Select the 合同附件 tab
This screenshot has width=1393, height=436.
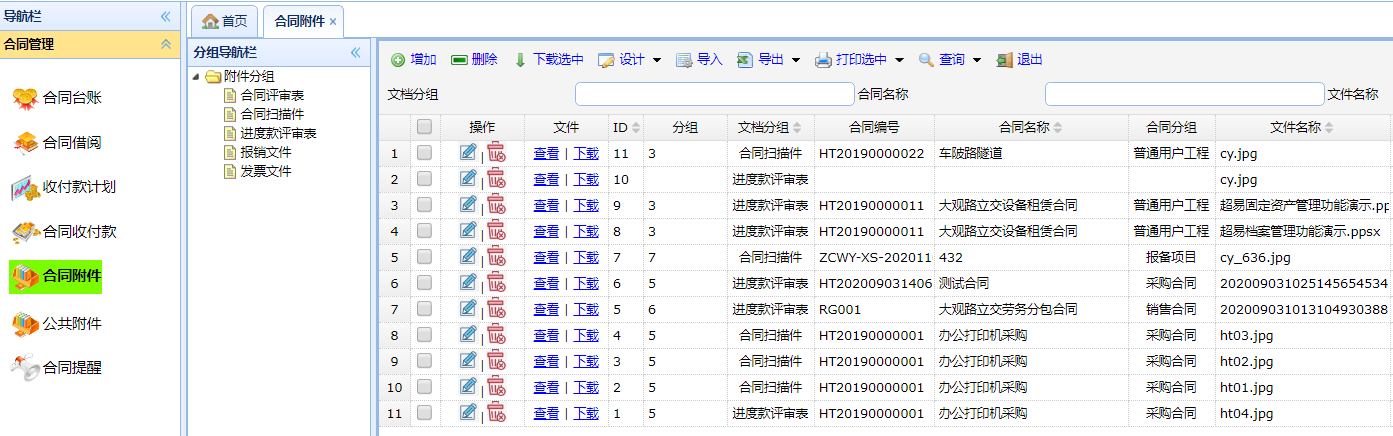(299, 21)
